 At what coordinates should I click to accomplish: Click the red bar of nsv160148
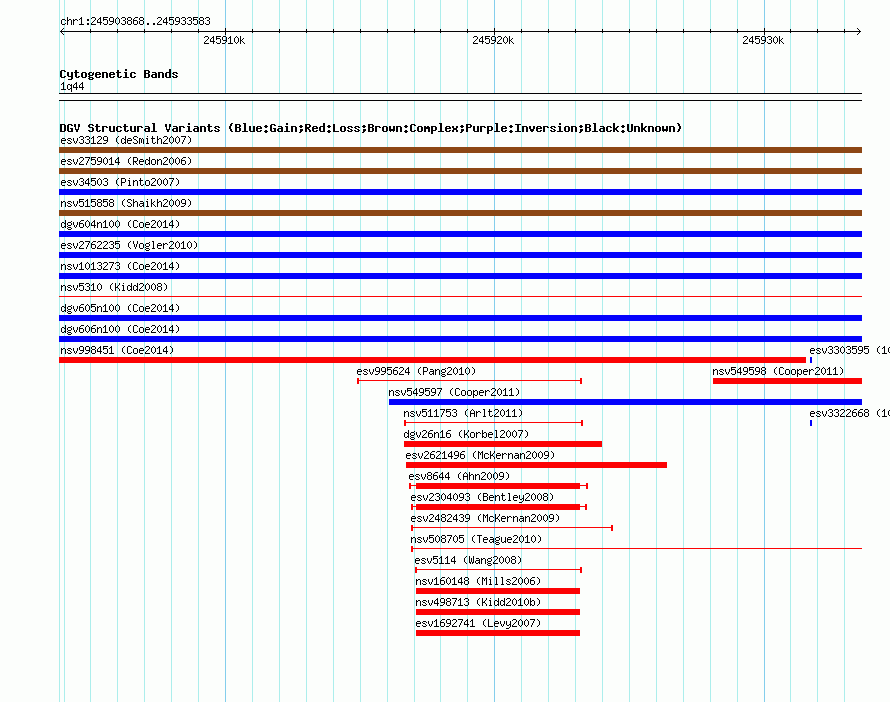pos(498,591)
